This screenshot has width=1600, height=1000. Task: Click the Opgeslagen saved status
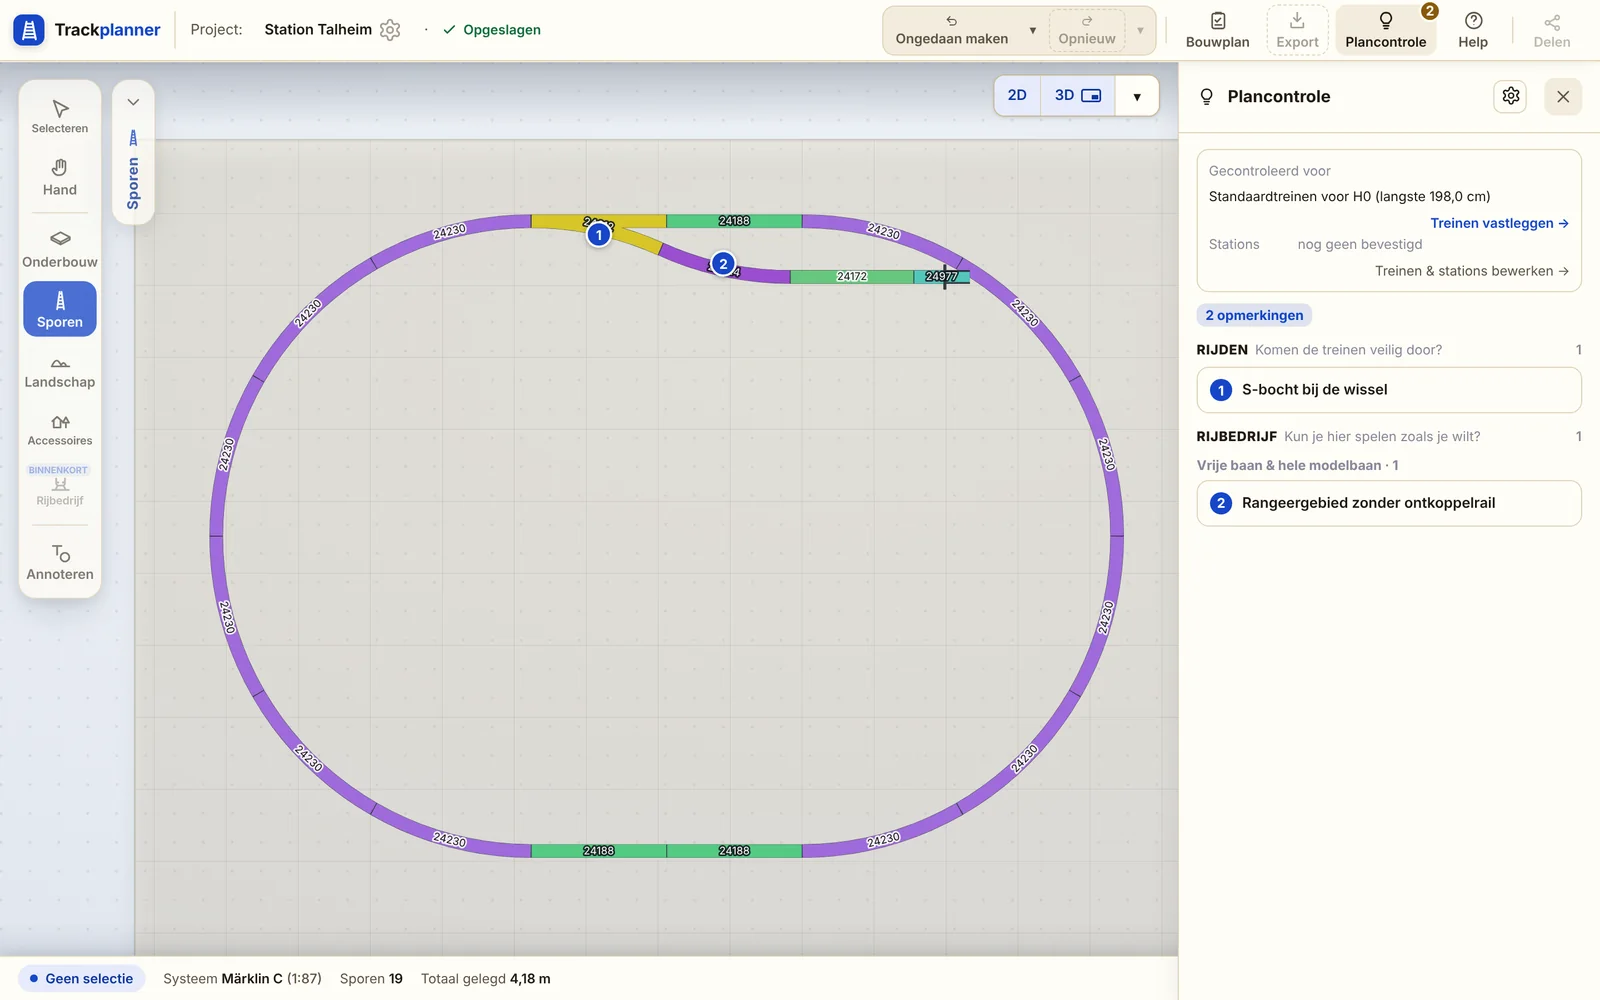[492, 30]
